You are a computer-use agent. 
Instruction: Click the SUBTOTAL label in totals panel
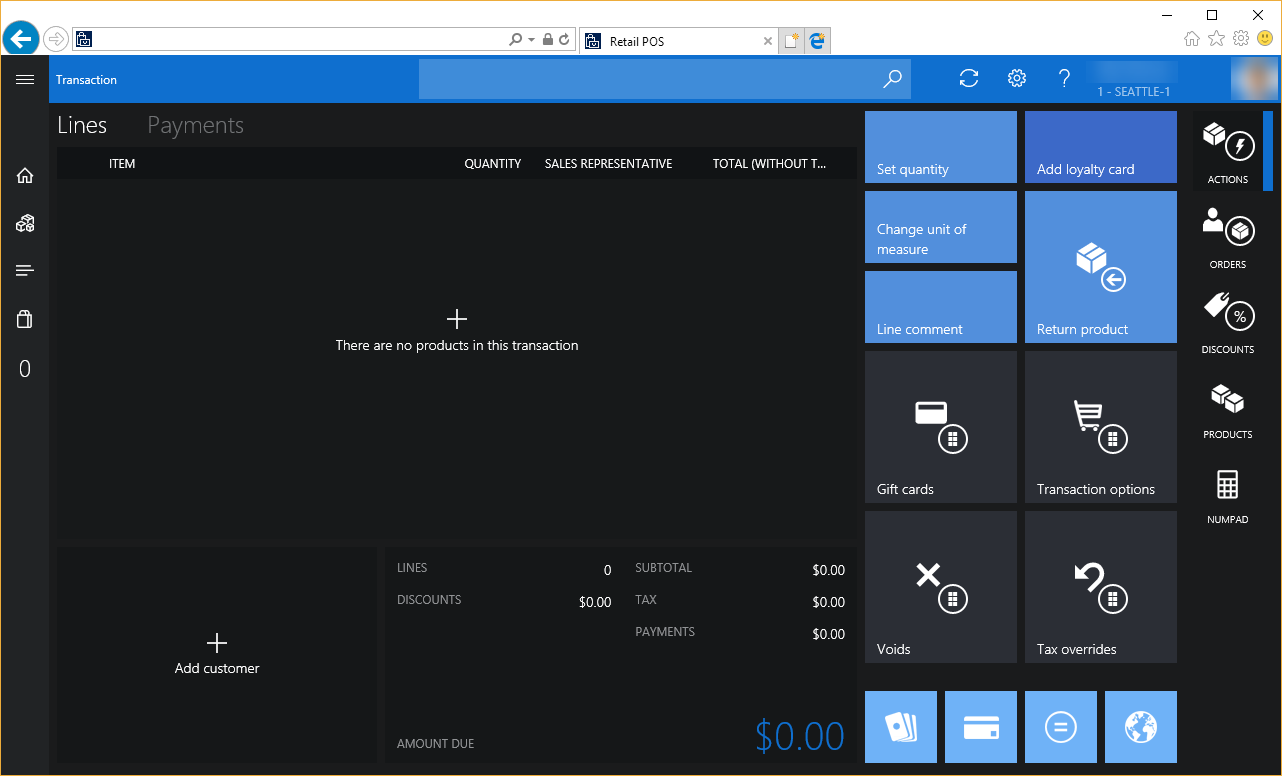[664, 568]
